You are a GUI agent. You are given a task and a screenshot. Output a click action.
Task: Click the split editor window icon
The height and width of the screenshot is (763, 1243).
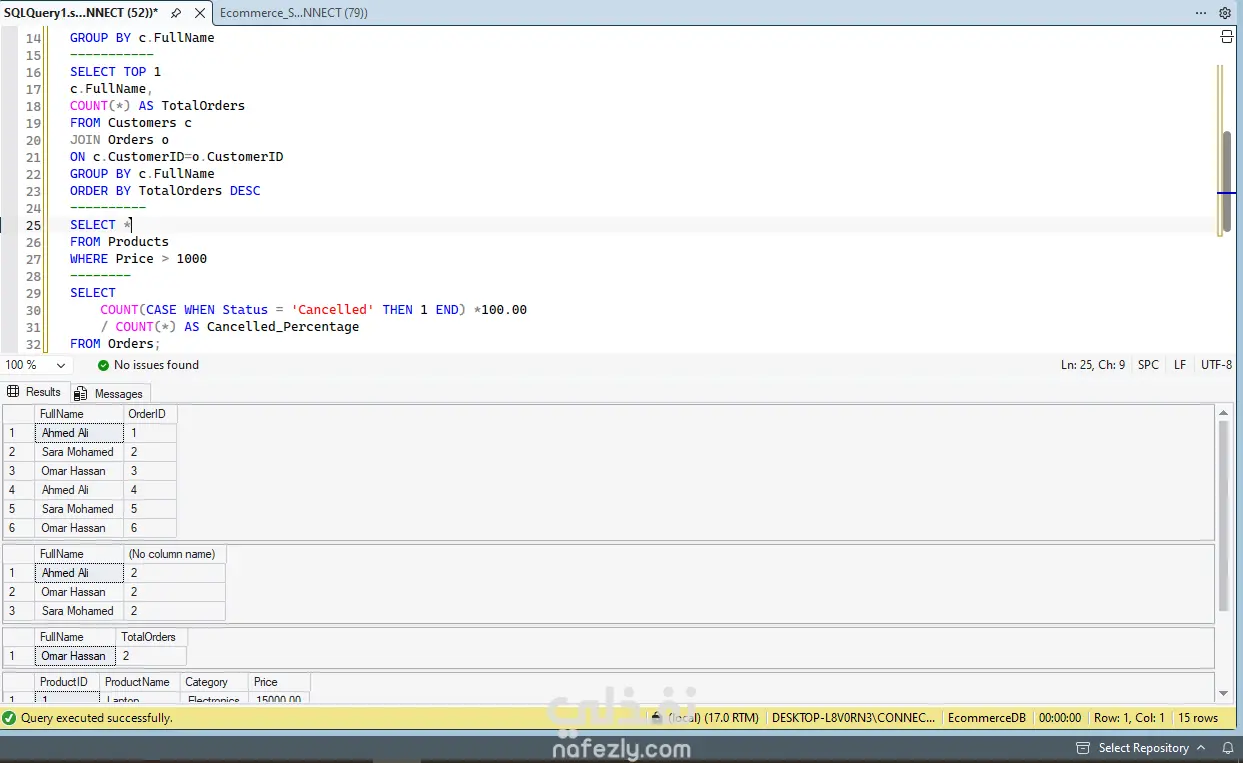[1227, 37]
